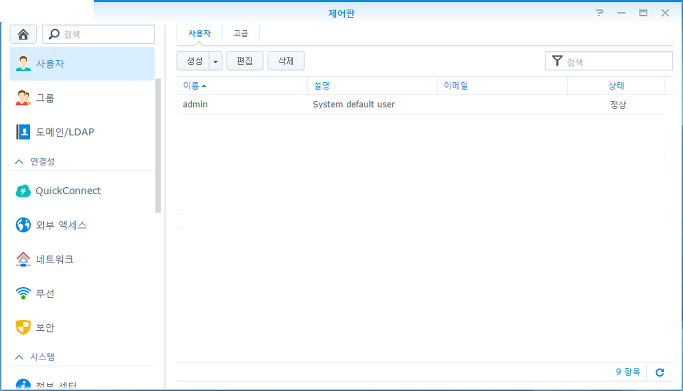Open the 그룹 group icon
Screen dimensions: 683x391
click(x=23, y=98)
